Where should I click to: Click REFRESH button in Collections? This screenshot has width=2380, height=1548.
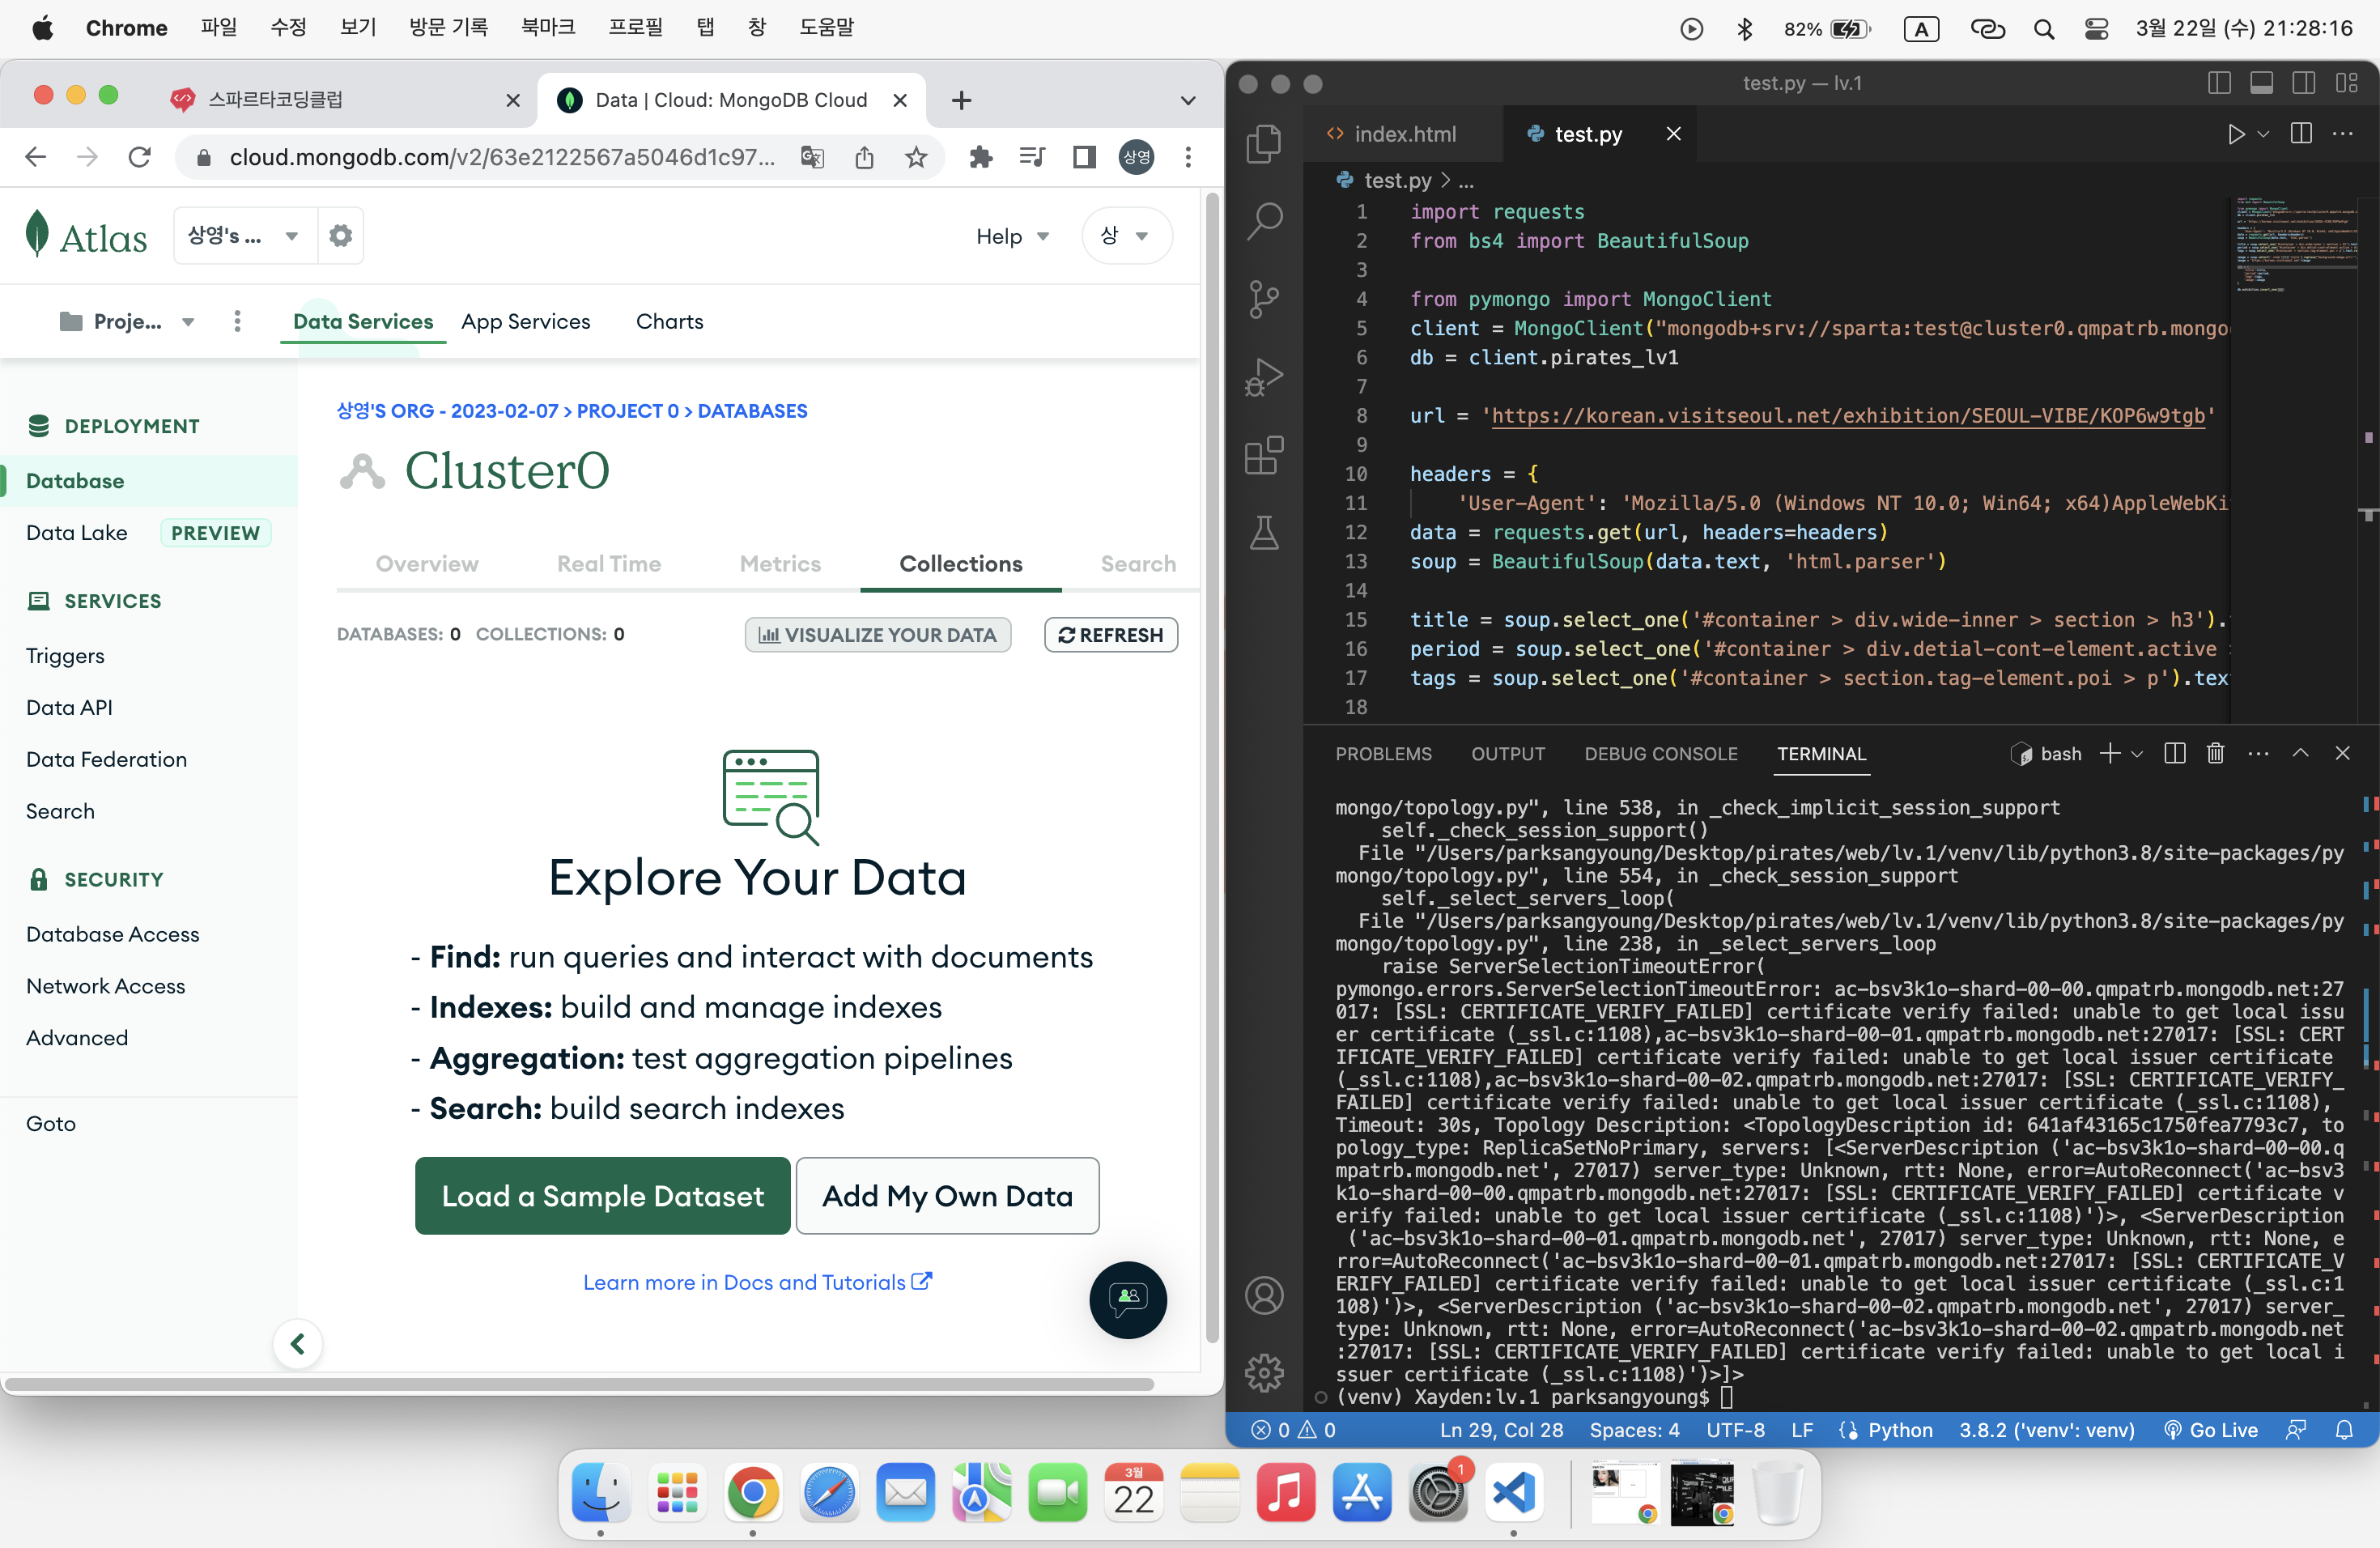pyautogui.click(x=1111, y=635)
